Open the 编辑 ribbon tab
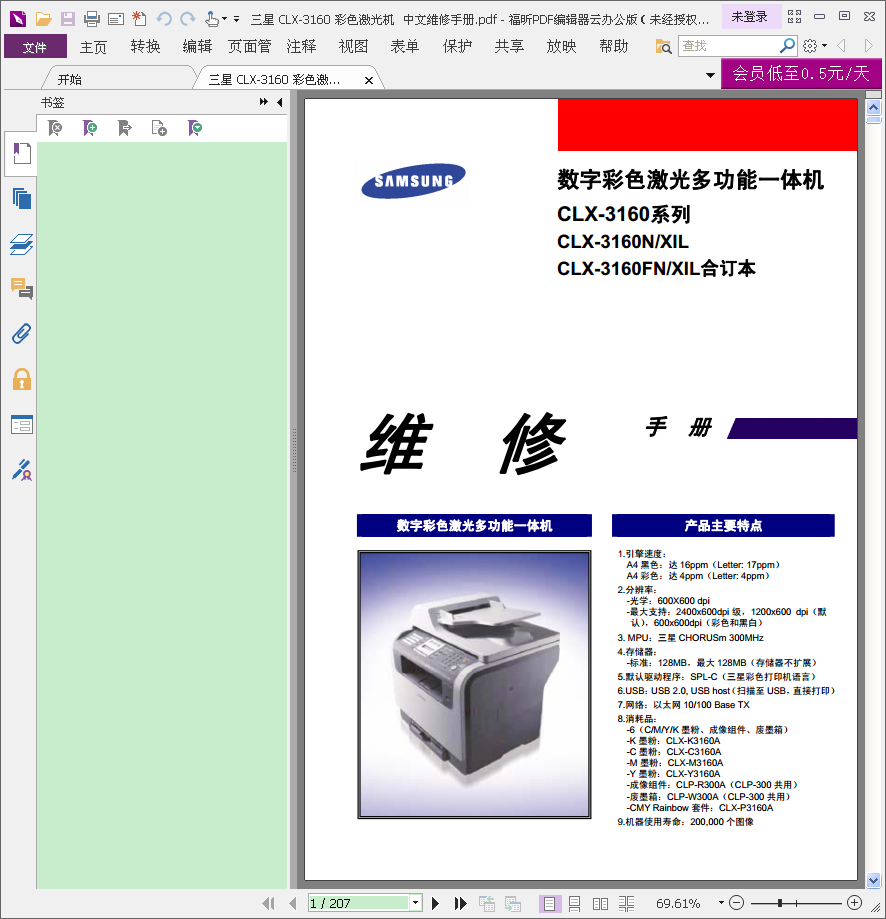The height and width of the screenshot is (919, 886). tap(197, 46)
